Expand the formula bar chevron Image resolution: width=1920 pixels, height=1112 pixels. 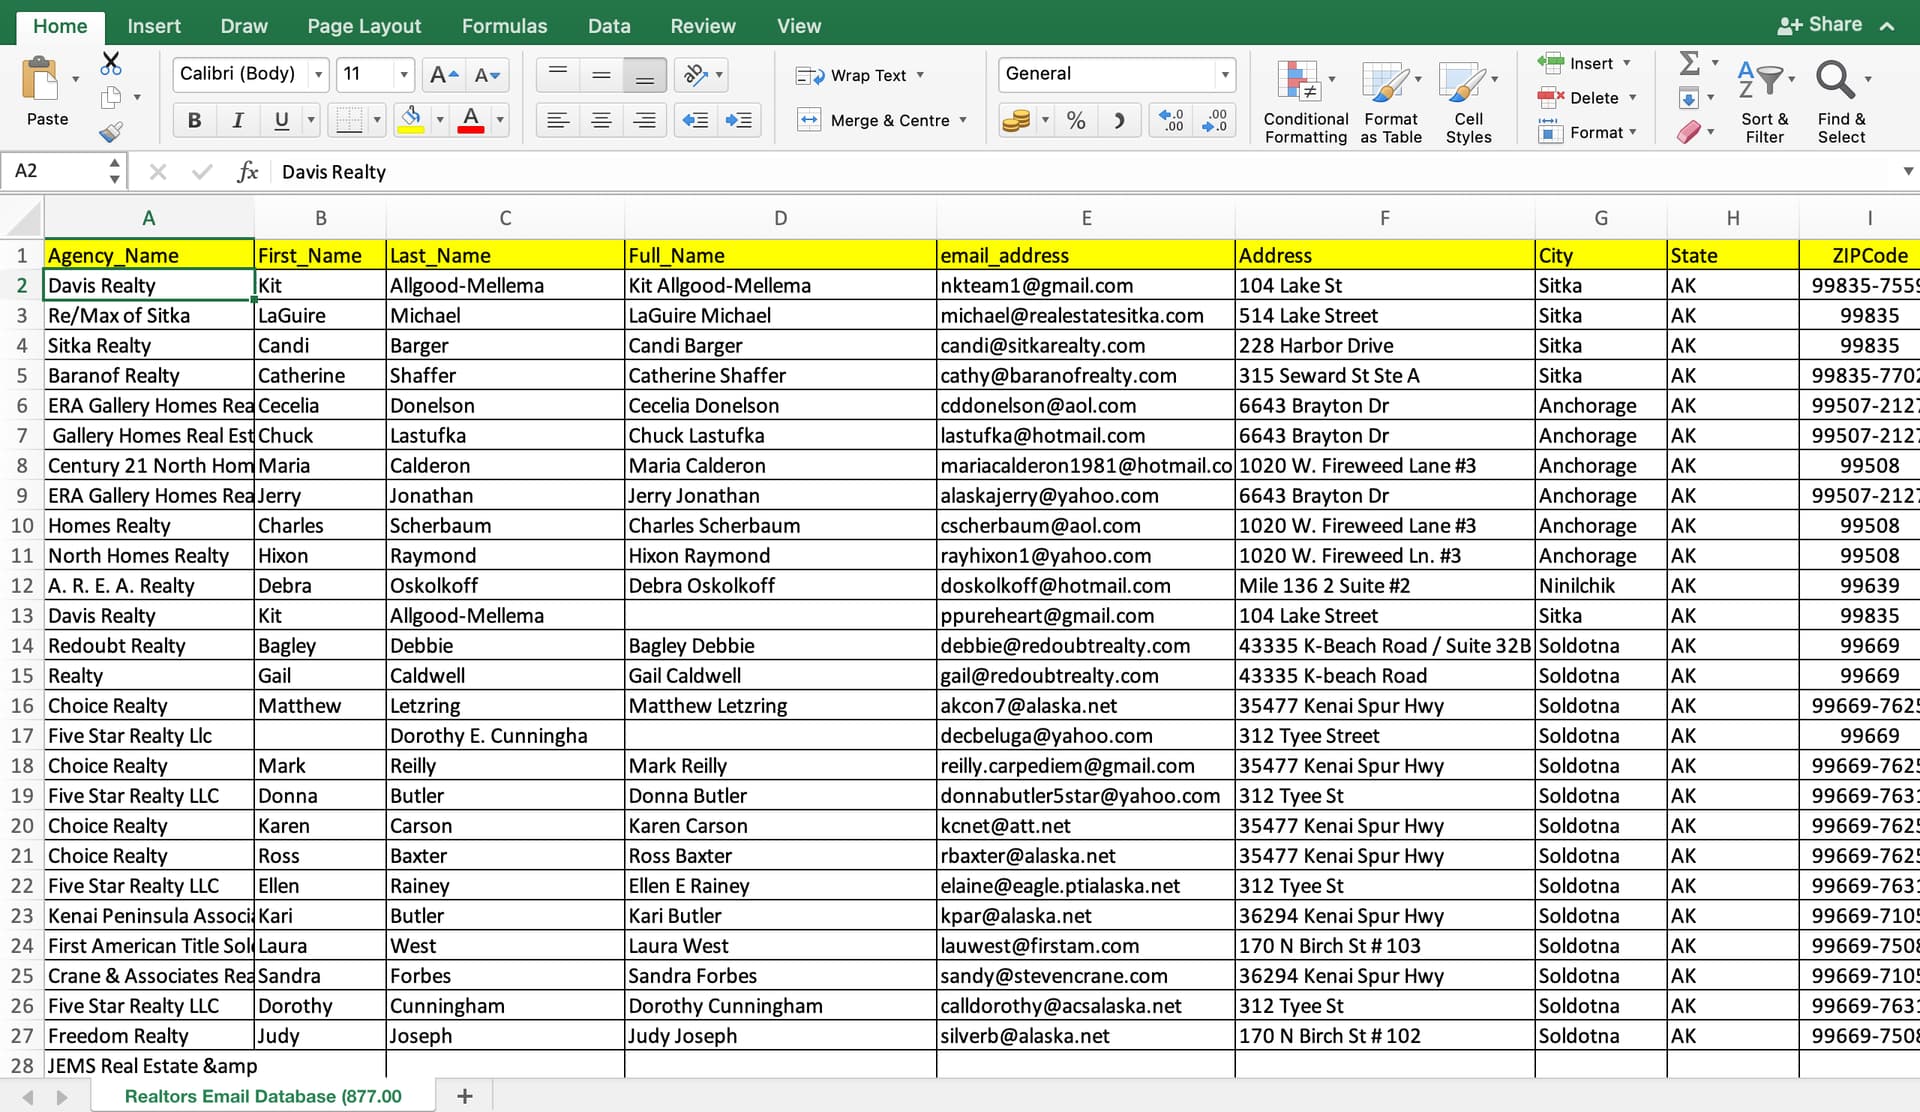coord(1908,172)
